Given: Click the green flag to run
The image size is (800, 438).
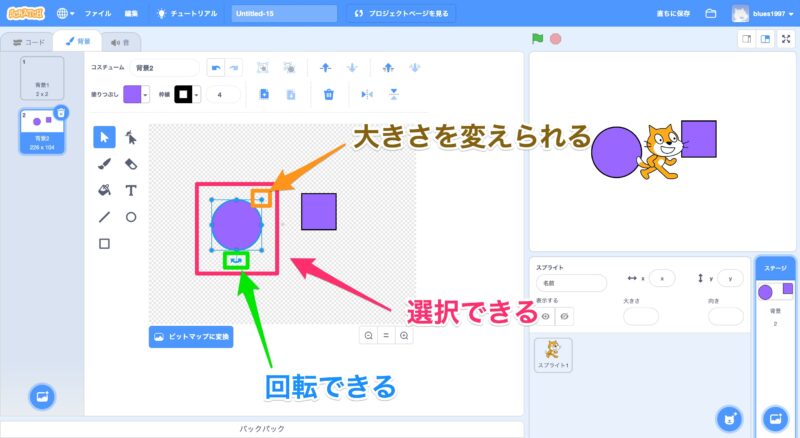Looking at the screenshot, I should (x=538, y=39).
